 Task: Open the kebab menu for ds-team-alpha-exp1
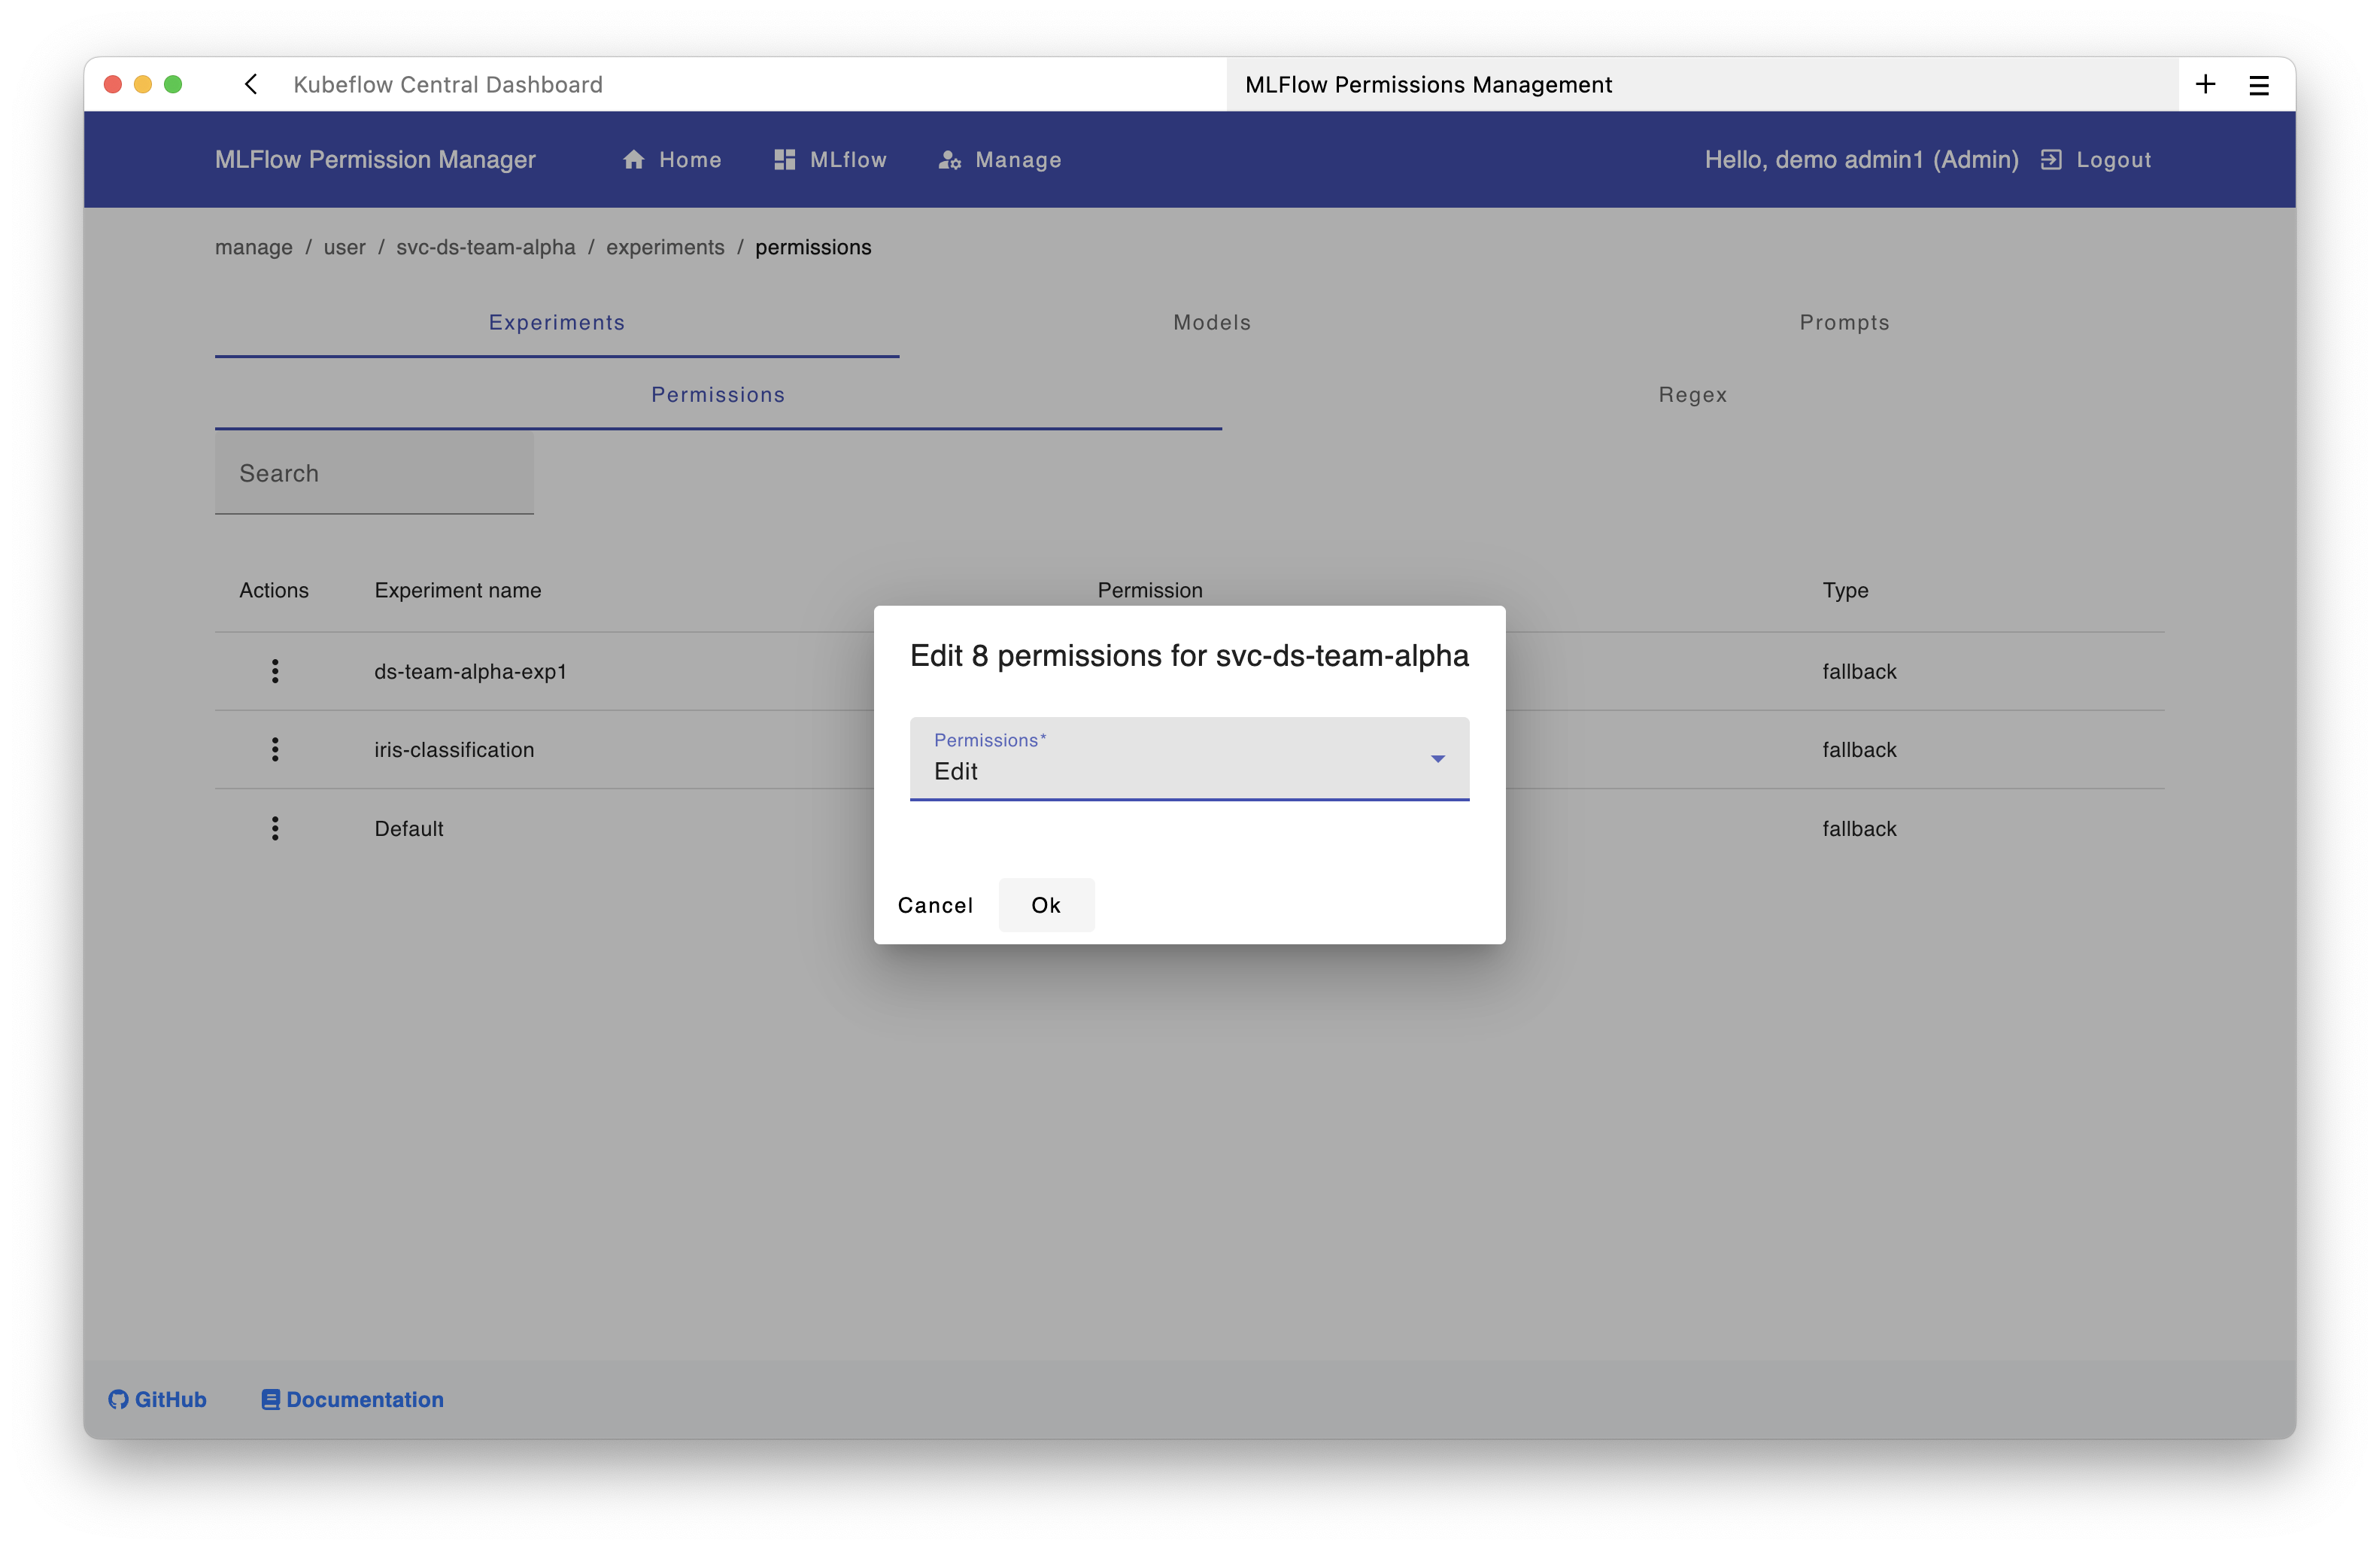275,671
